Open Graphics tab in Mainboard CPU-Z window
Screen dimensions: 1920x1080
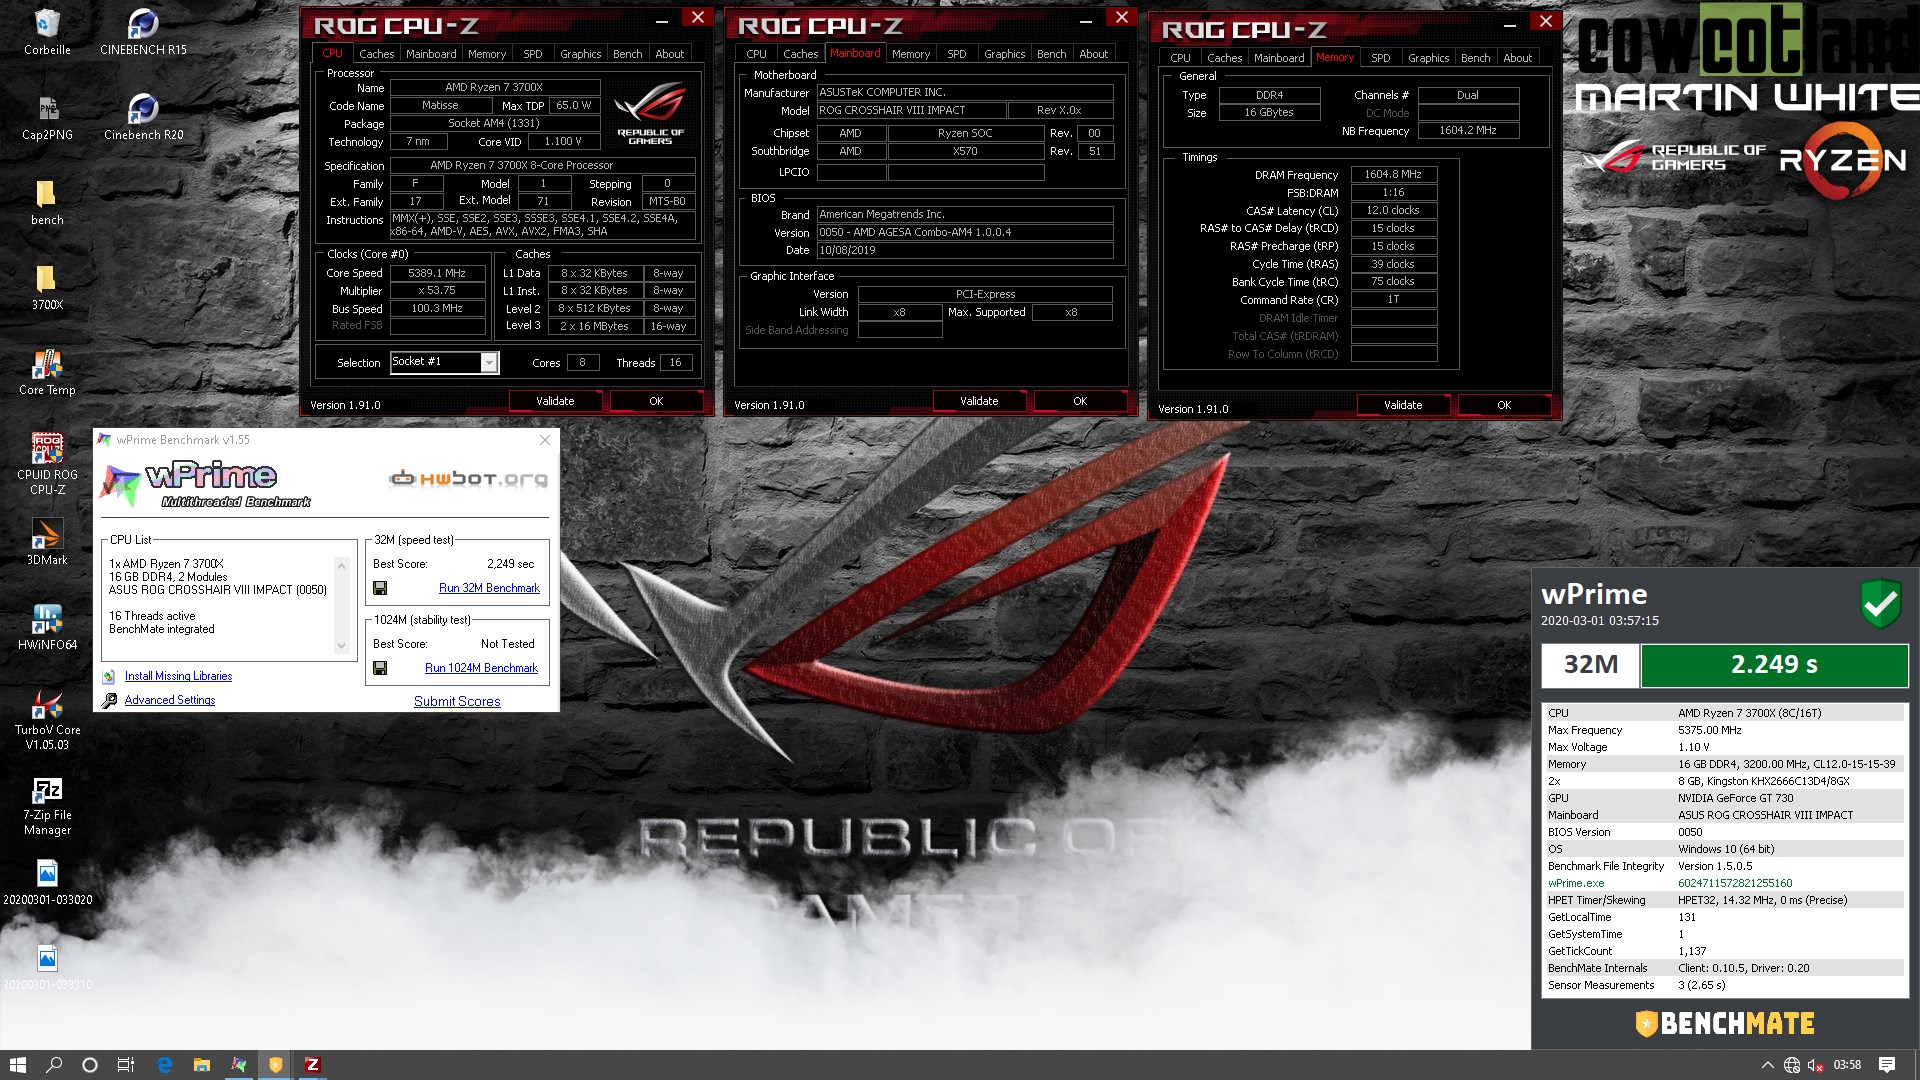[1004, 54]
